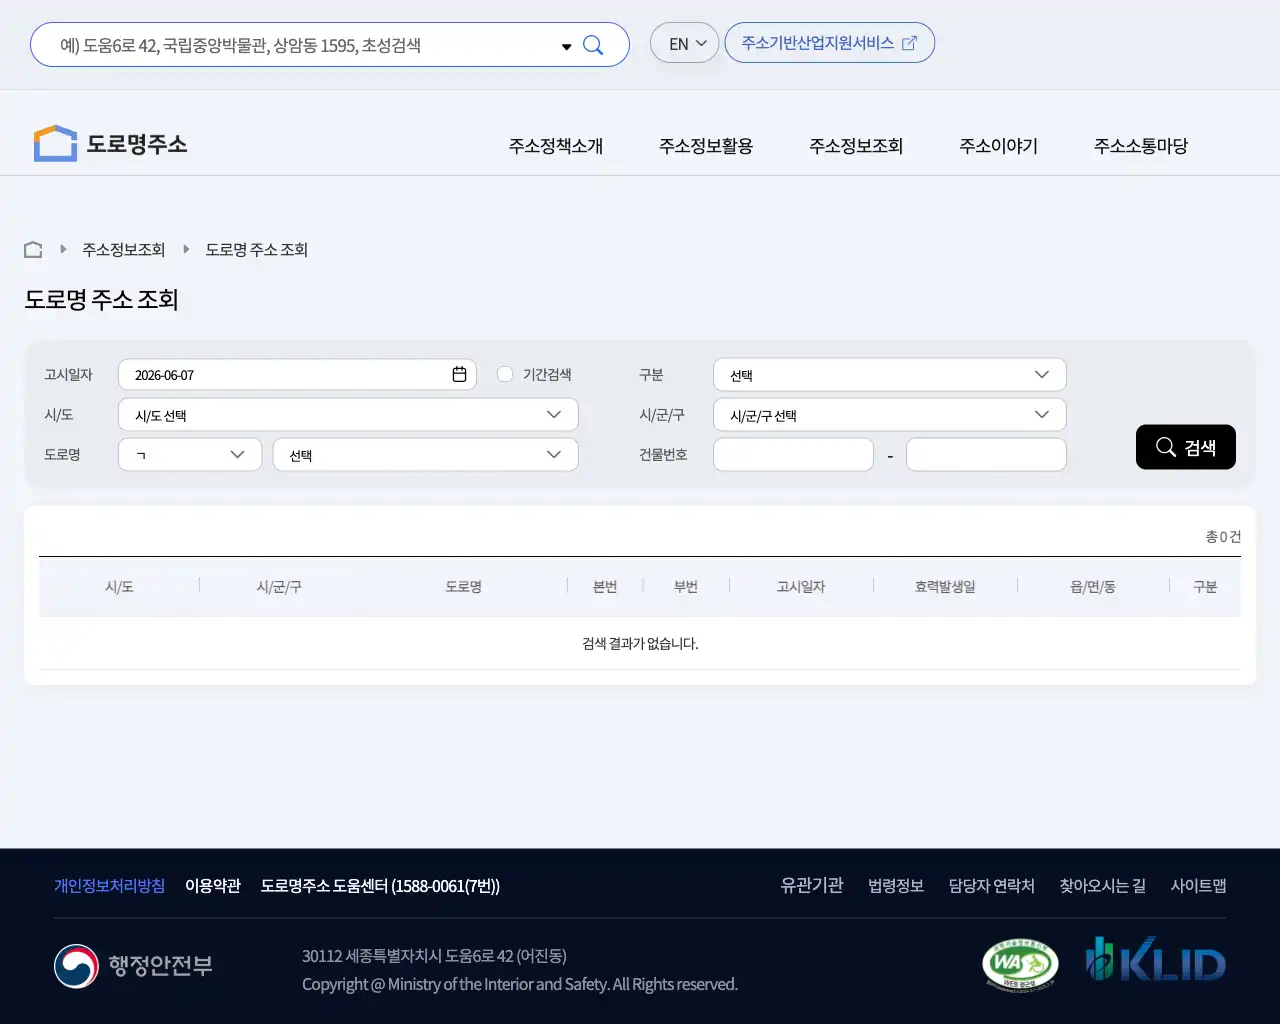Click the 행정안전부 ministry logo
This screenshot has width=1280, height=1024.
pyautogui.click(x=133, y=966)
